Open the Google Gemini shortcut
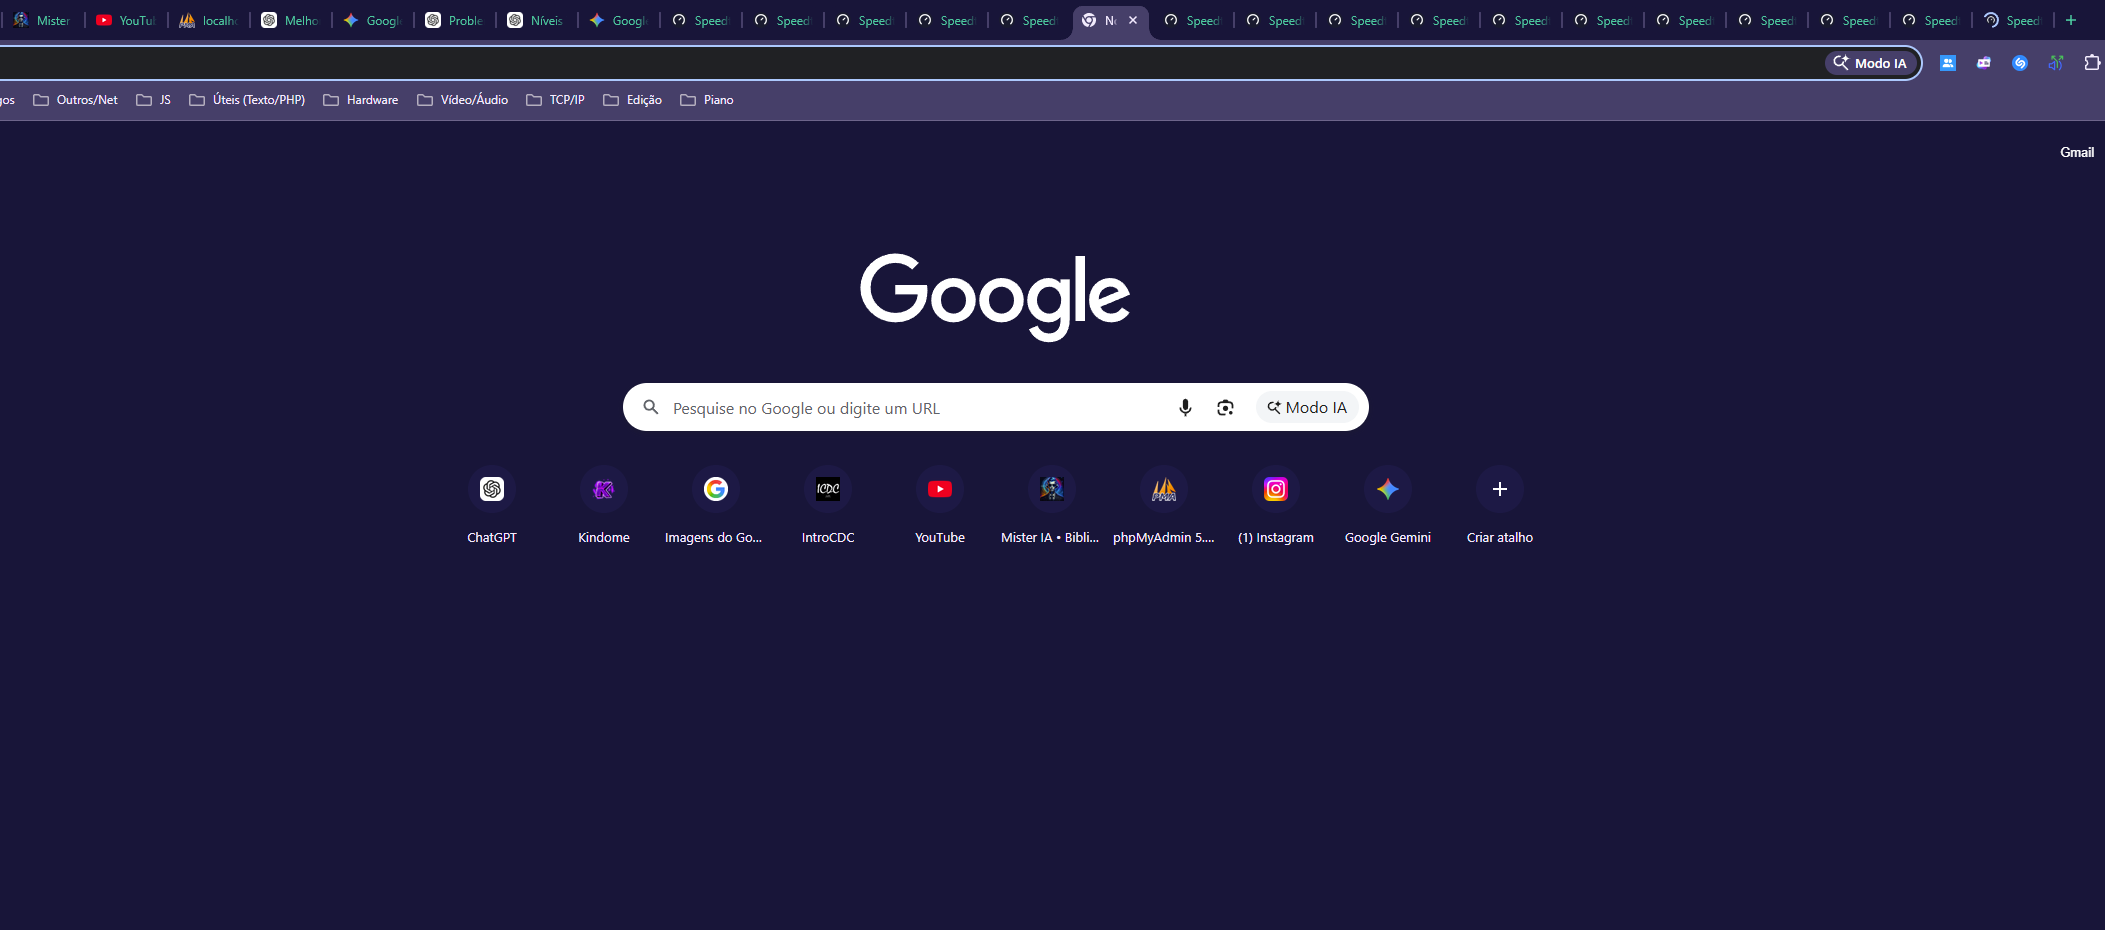Viewport: 2105px width, 930px height. [1387, 489]
